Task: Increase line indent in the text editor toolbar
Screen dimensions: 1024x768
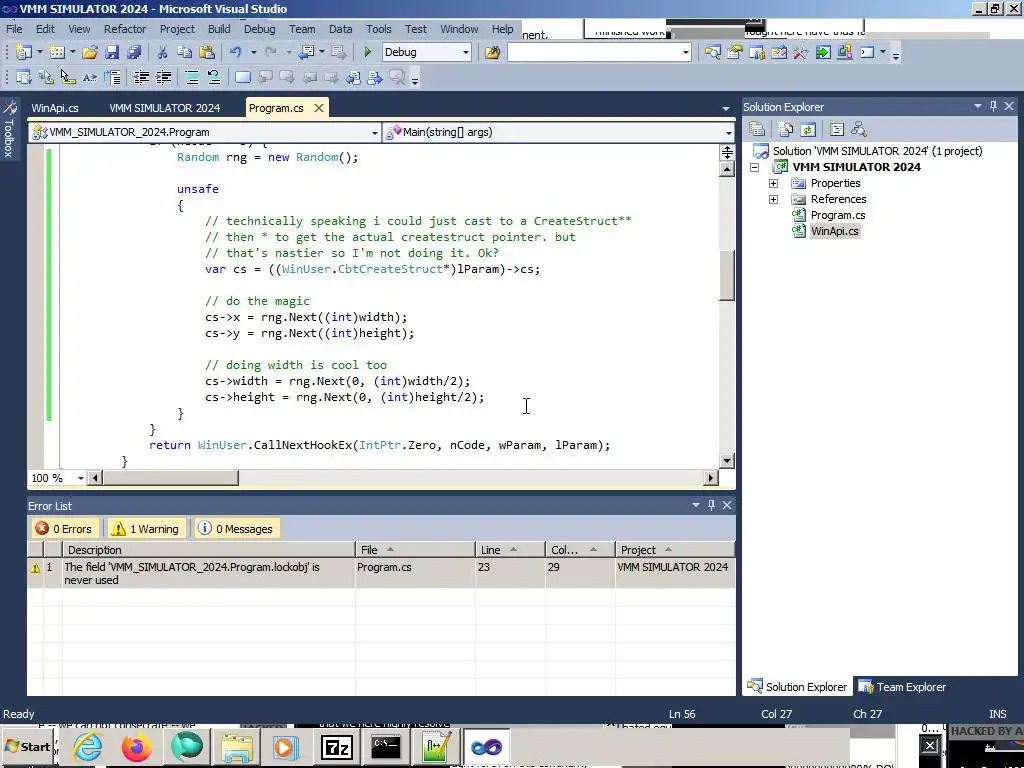Action: pyautogui.click(x=163, y=78)
